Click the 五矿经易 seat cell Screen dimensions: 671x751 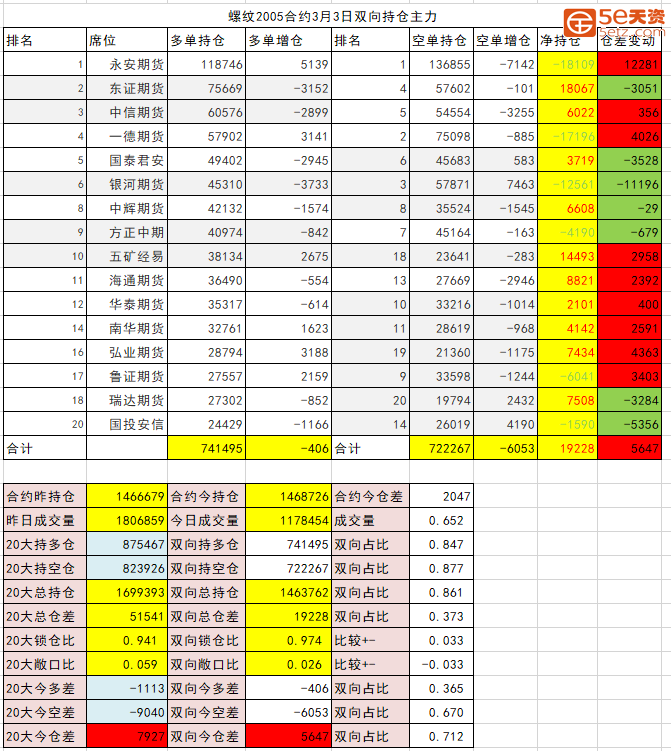tap(127, 256)
